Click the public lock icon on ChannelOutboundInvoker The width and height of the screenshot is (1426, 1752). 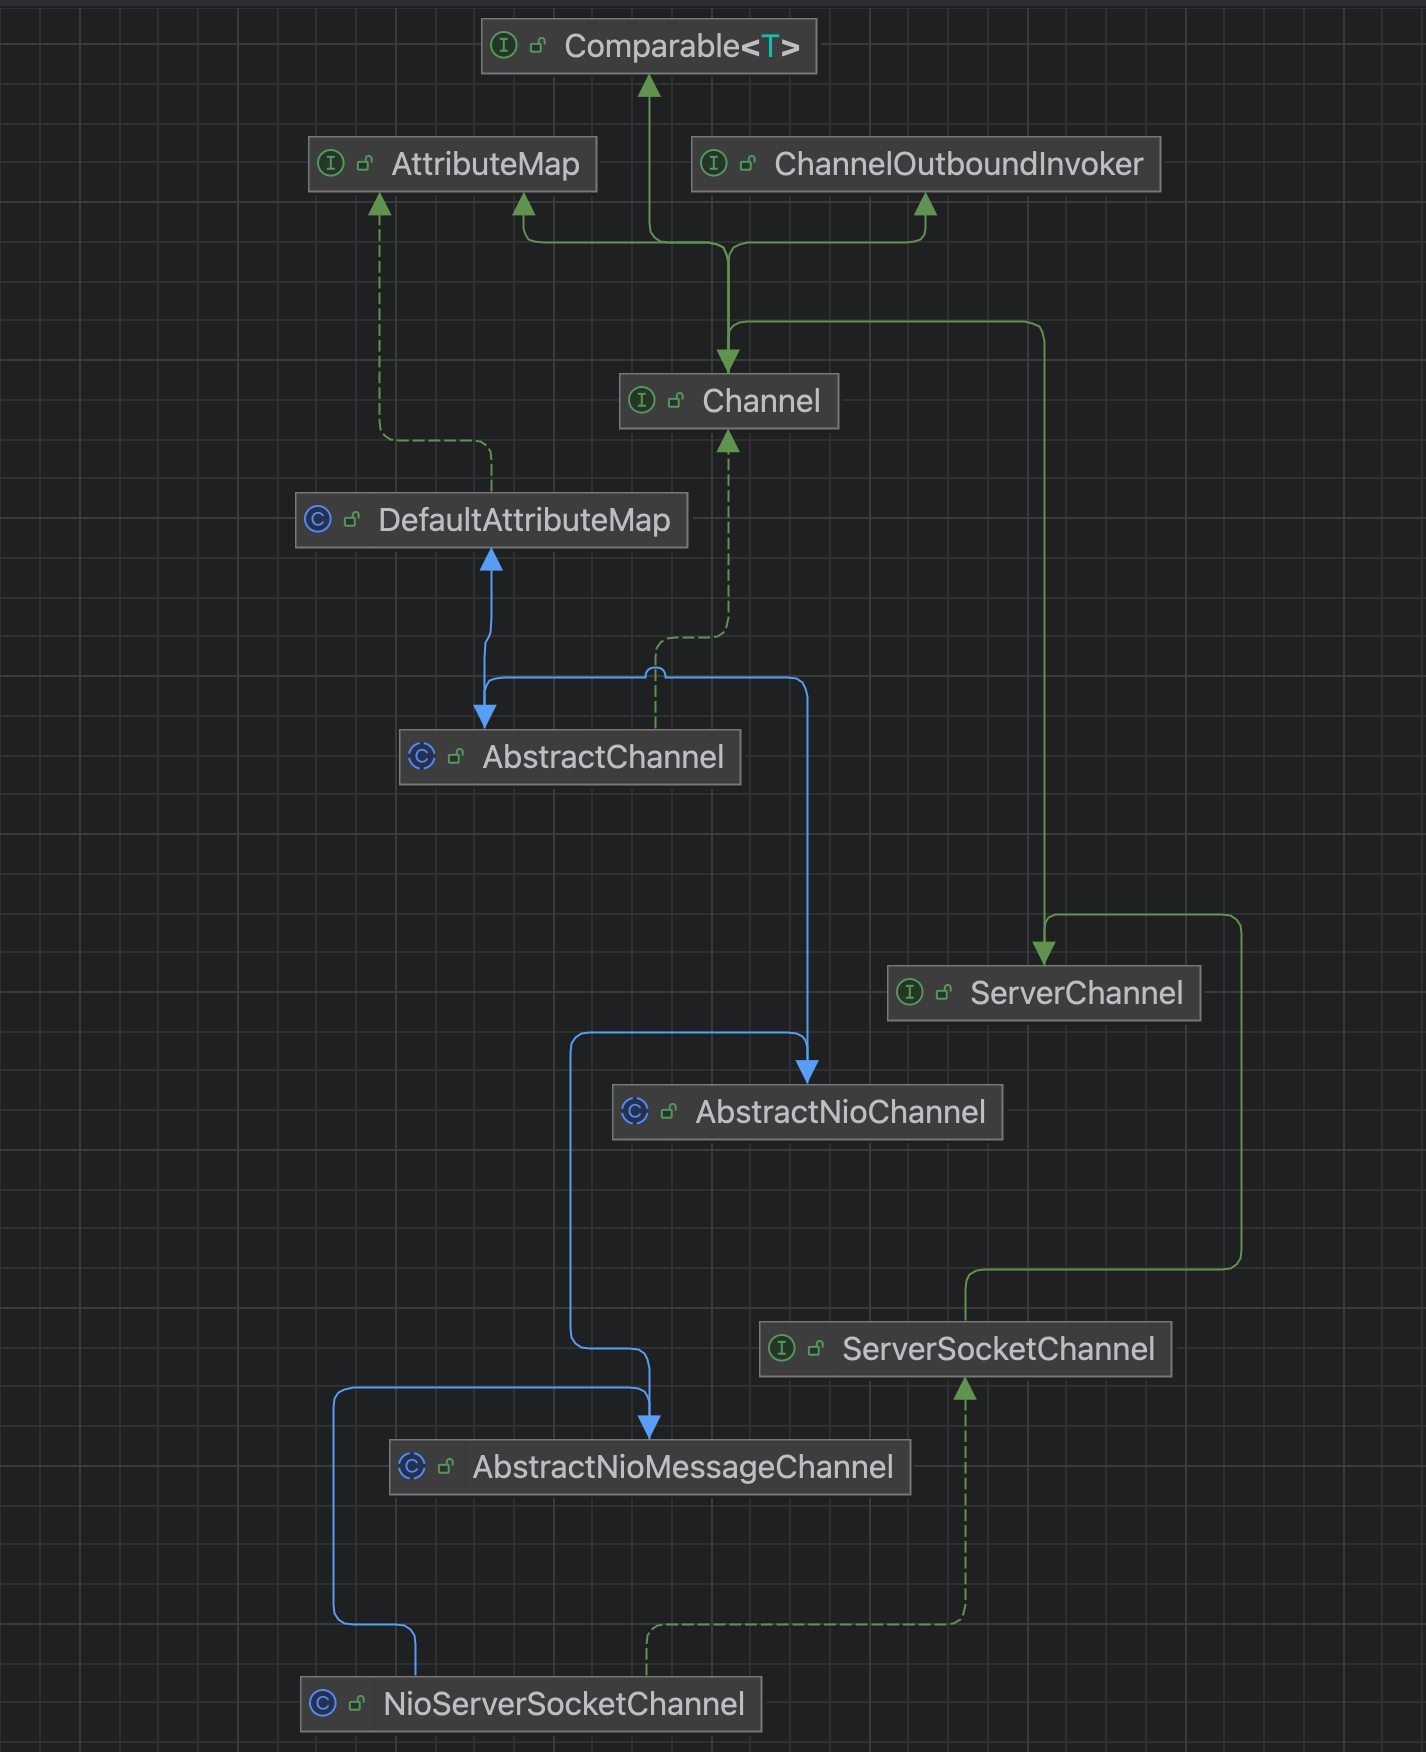(748, 164)
